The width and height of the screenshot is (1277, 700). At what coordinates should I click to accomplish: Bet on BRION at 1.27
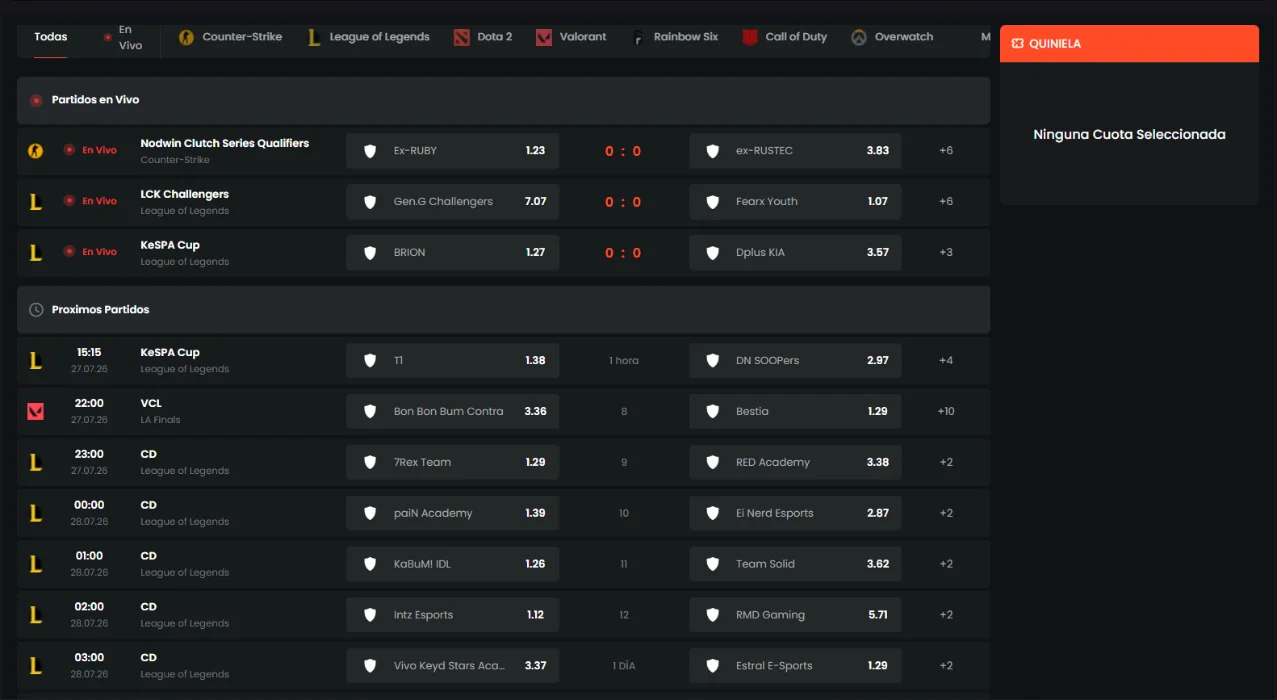(x=452, y=253)
